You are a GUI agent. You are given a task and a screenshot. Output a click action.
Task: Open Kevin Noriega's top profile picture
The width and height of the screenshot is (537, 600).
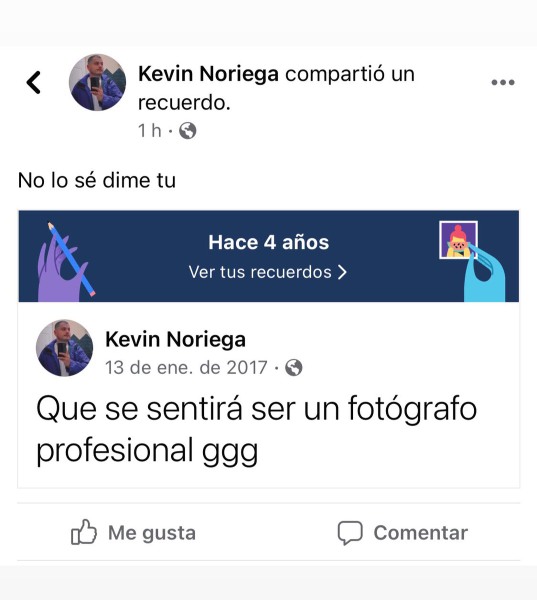(x=97, y=82)
